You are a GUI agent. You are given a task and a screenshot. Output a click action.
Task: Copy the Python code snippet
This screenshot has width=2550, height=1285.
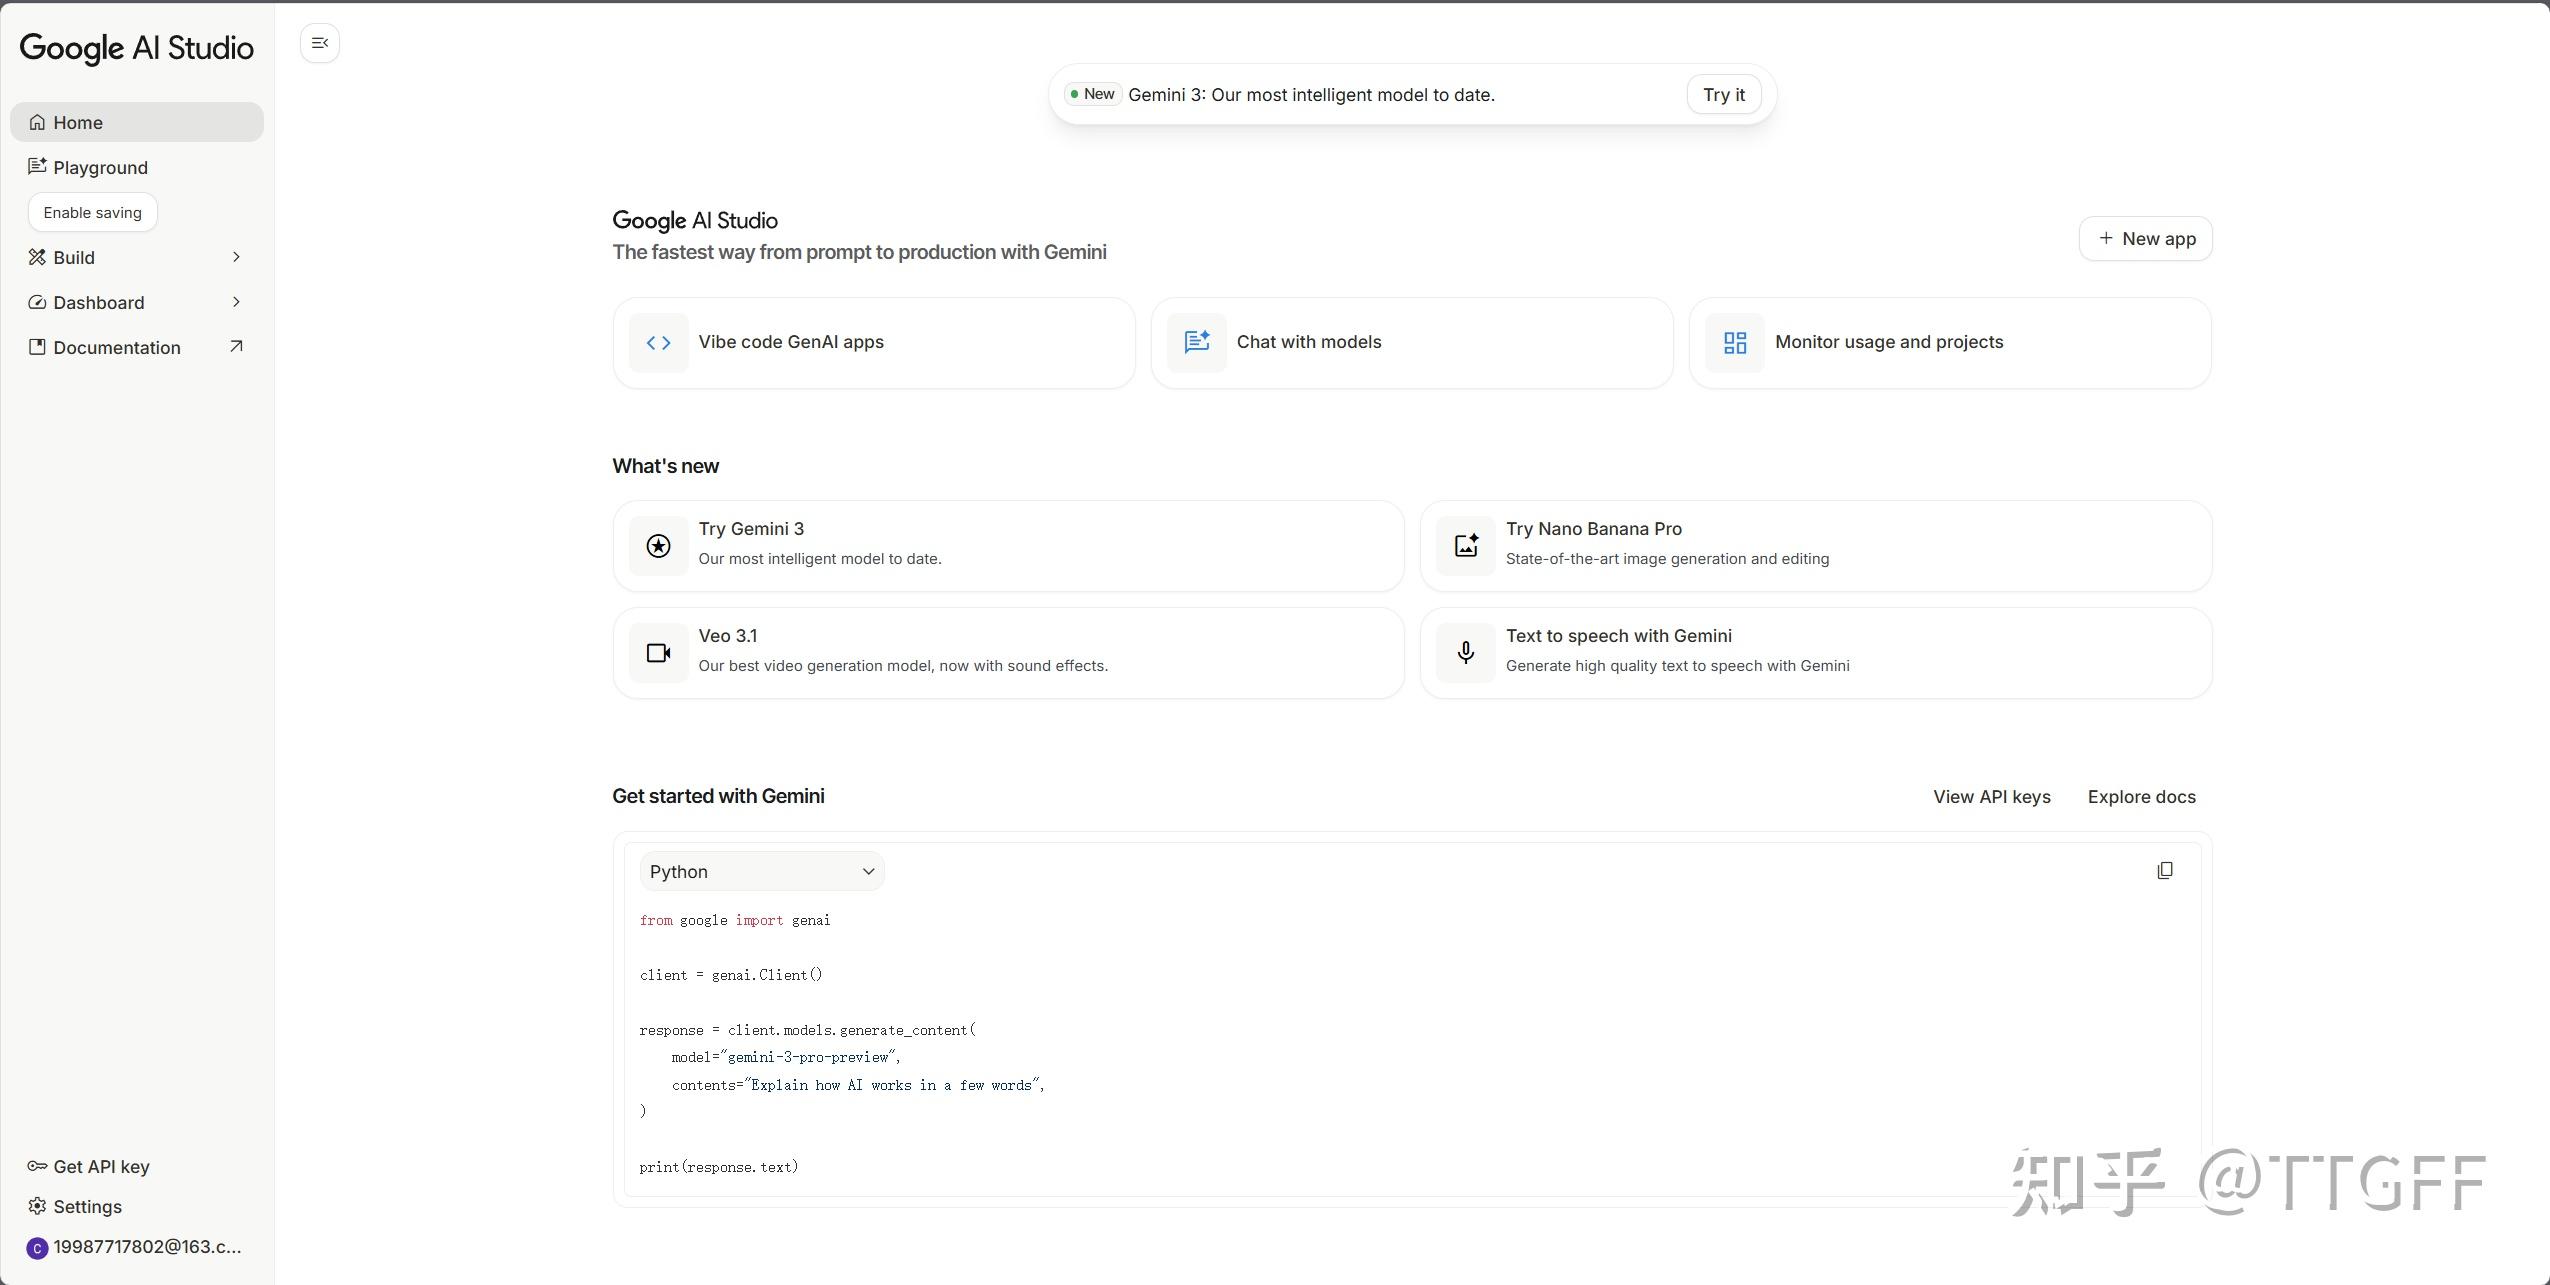click(x=2164, y=871)
